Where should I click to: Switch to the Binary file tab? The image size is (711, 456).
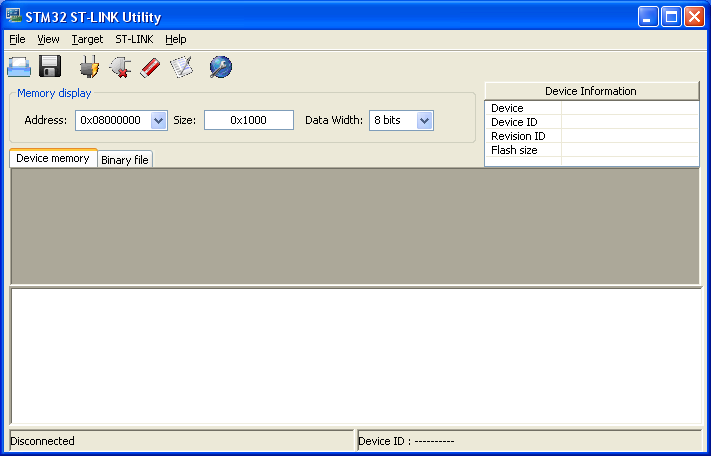[125, 160]
